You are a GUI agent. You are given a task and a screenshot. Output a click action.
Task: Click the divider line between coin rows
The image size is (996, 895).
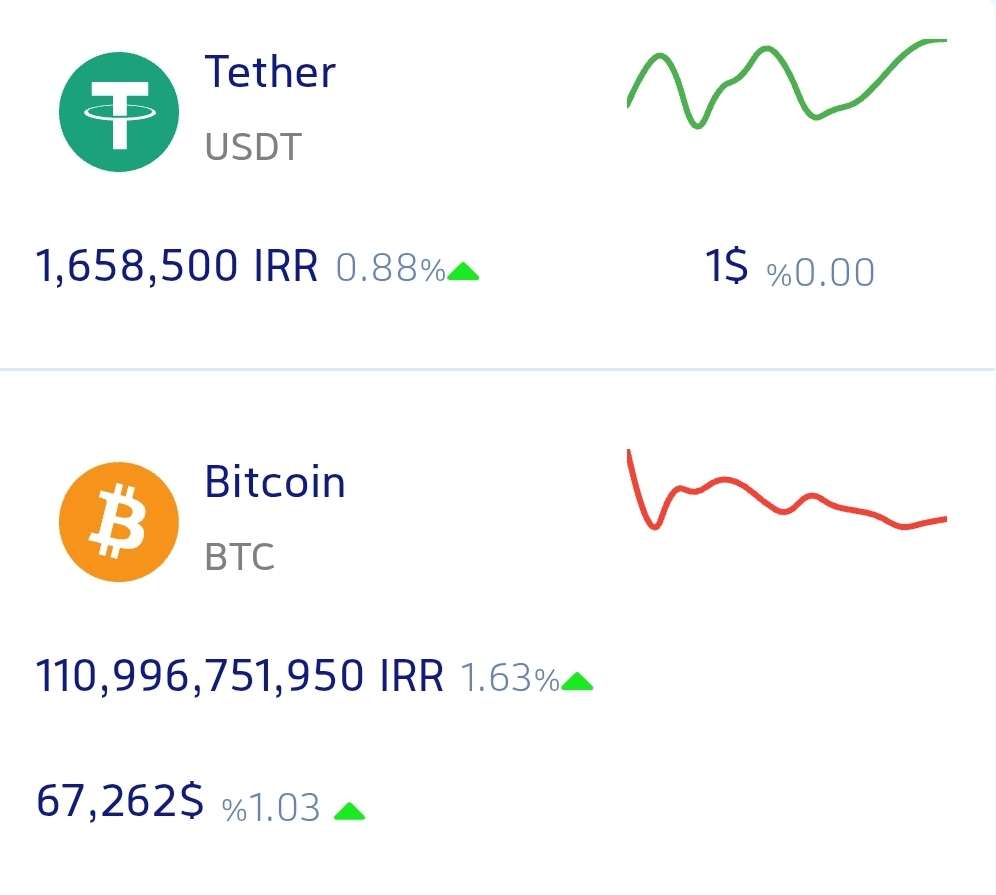click(498, 370)
